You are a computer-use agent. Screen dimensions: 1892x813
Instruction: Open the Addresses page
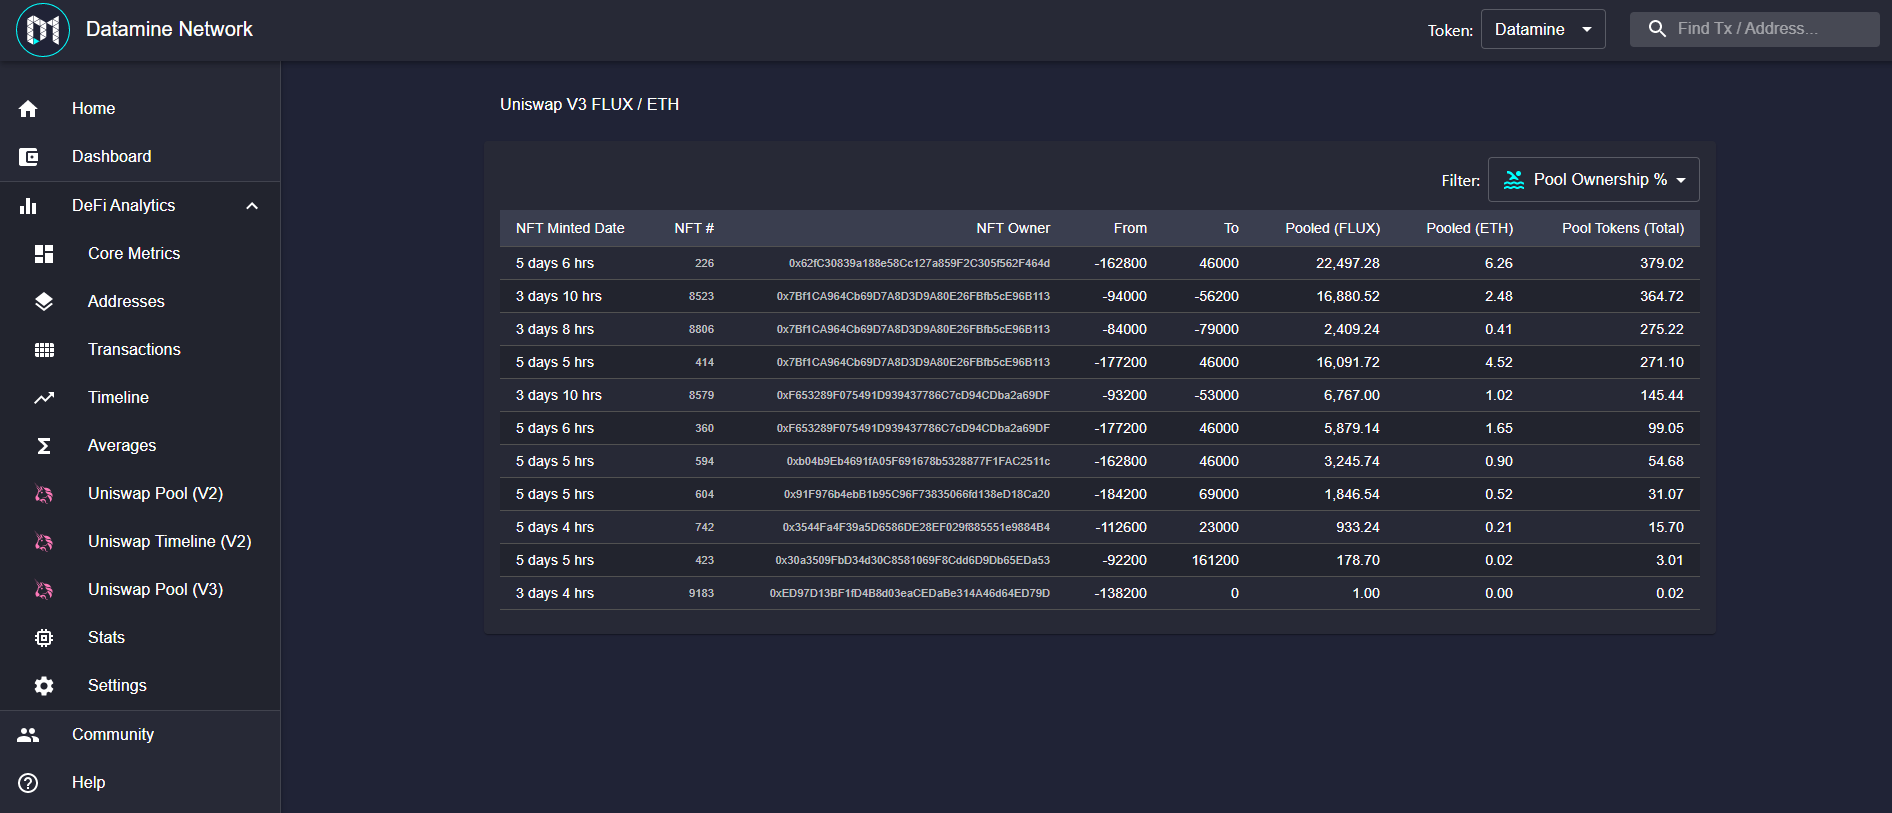[140, 302]
